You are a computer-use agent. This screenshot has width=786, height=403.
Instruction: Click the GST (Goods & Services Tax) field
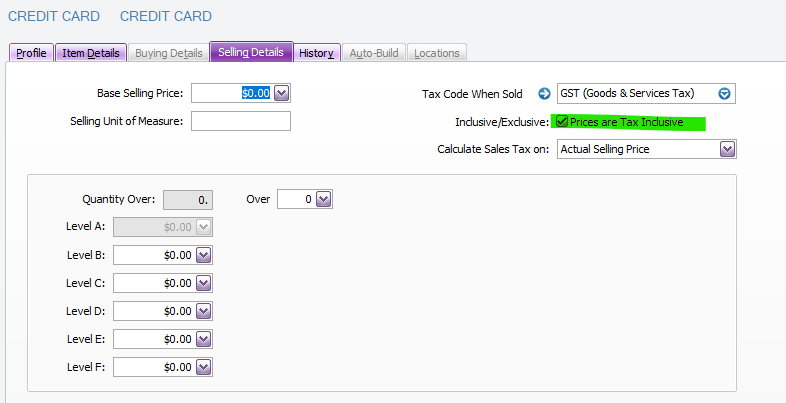[636, 94]
